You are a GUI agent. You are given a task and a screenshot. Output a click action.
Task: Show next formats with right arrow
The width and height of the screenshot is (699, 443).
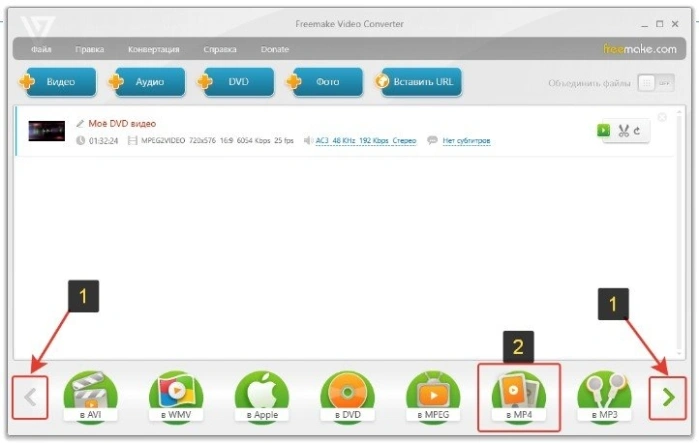tap(668, 398)
